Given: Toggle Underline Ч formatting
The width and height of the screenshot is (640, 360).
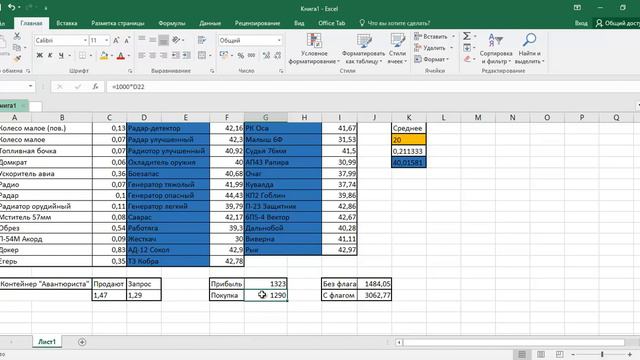Looking at the screenshot, I should pyautogui.click(x=61, y=56).
